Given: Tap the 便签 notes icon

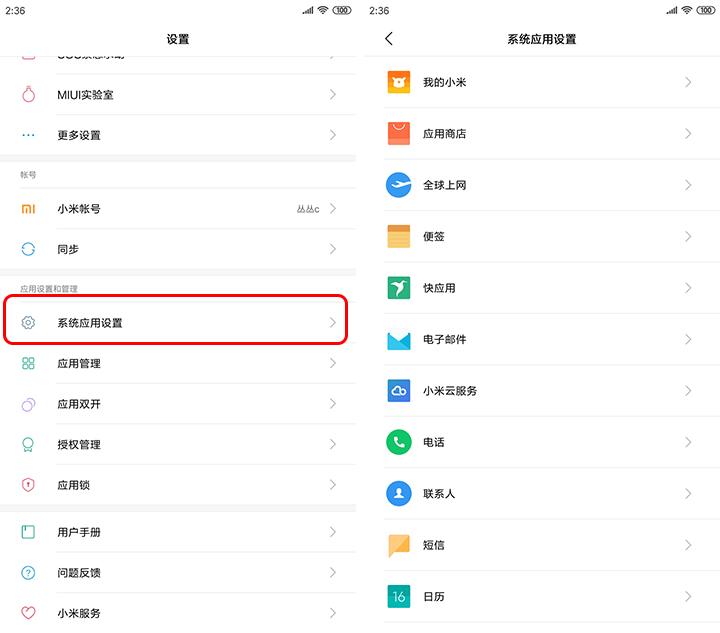Looking at the screenshot, I should tap(399, 236).
